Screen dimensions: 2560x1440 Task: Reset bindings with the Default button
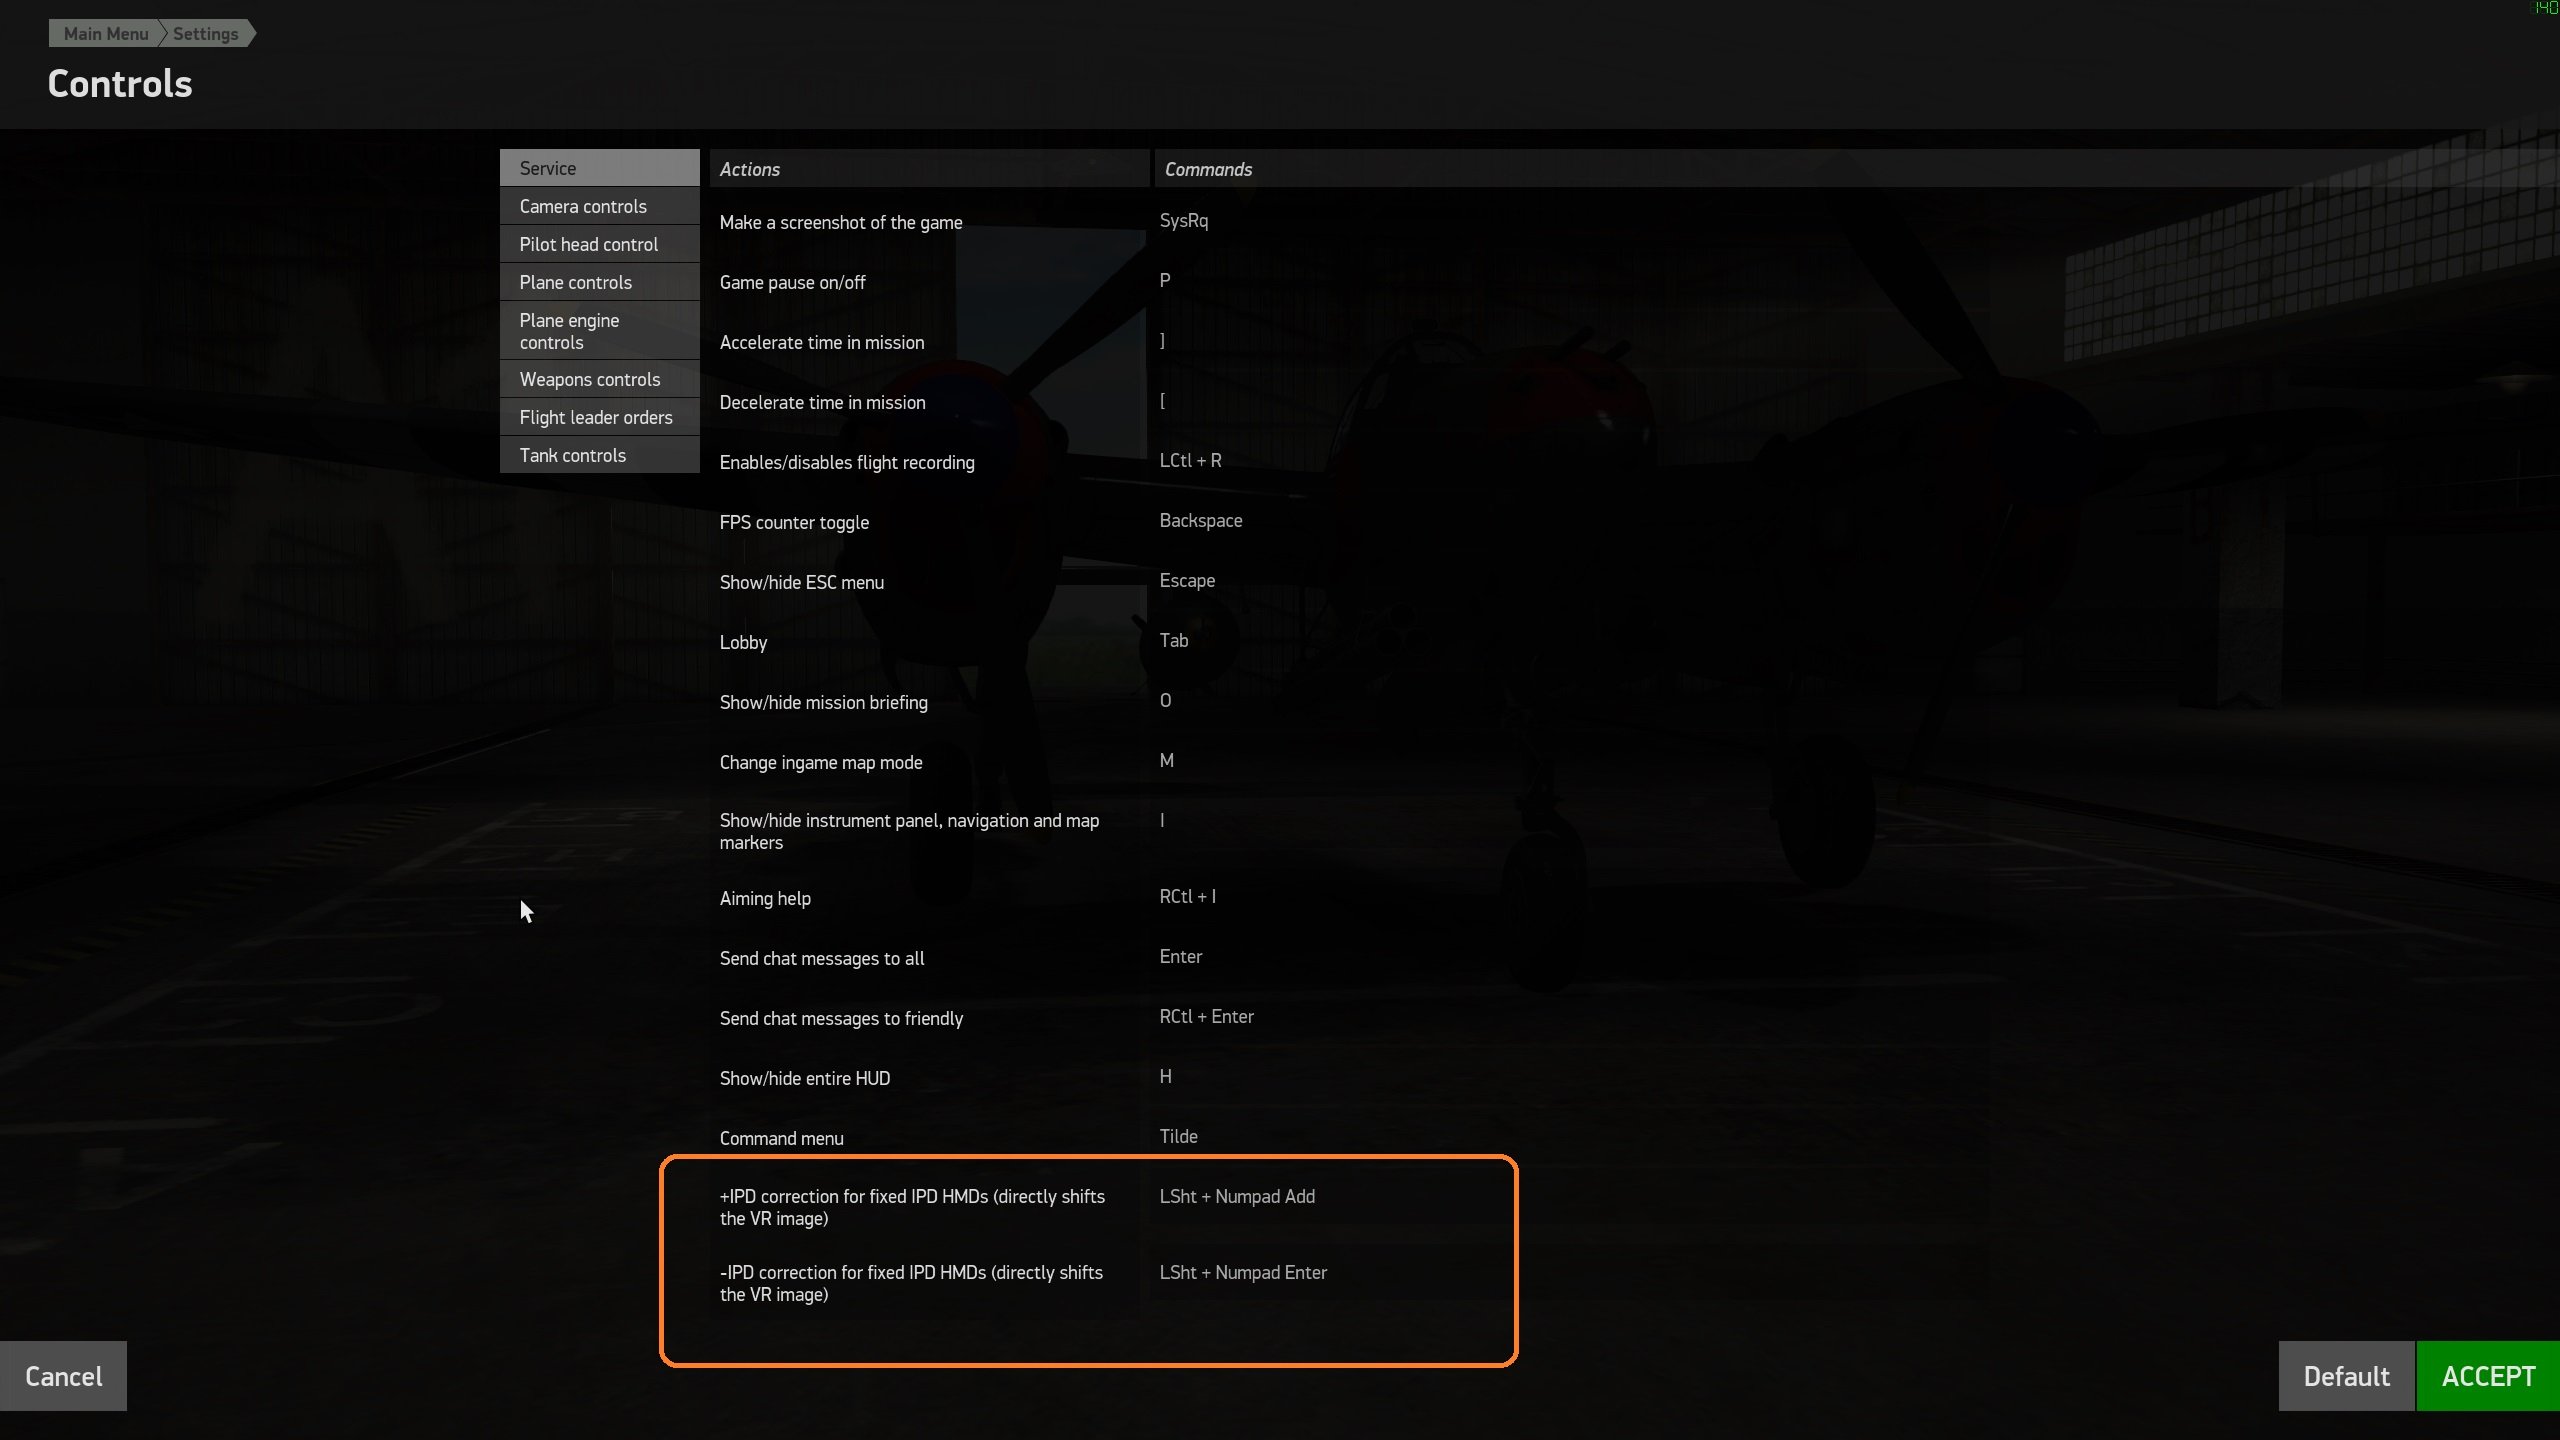[2346, 1376]
